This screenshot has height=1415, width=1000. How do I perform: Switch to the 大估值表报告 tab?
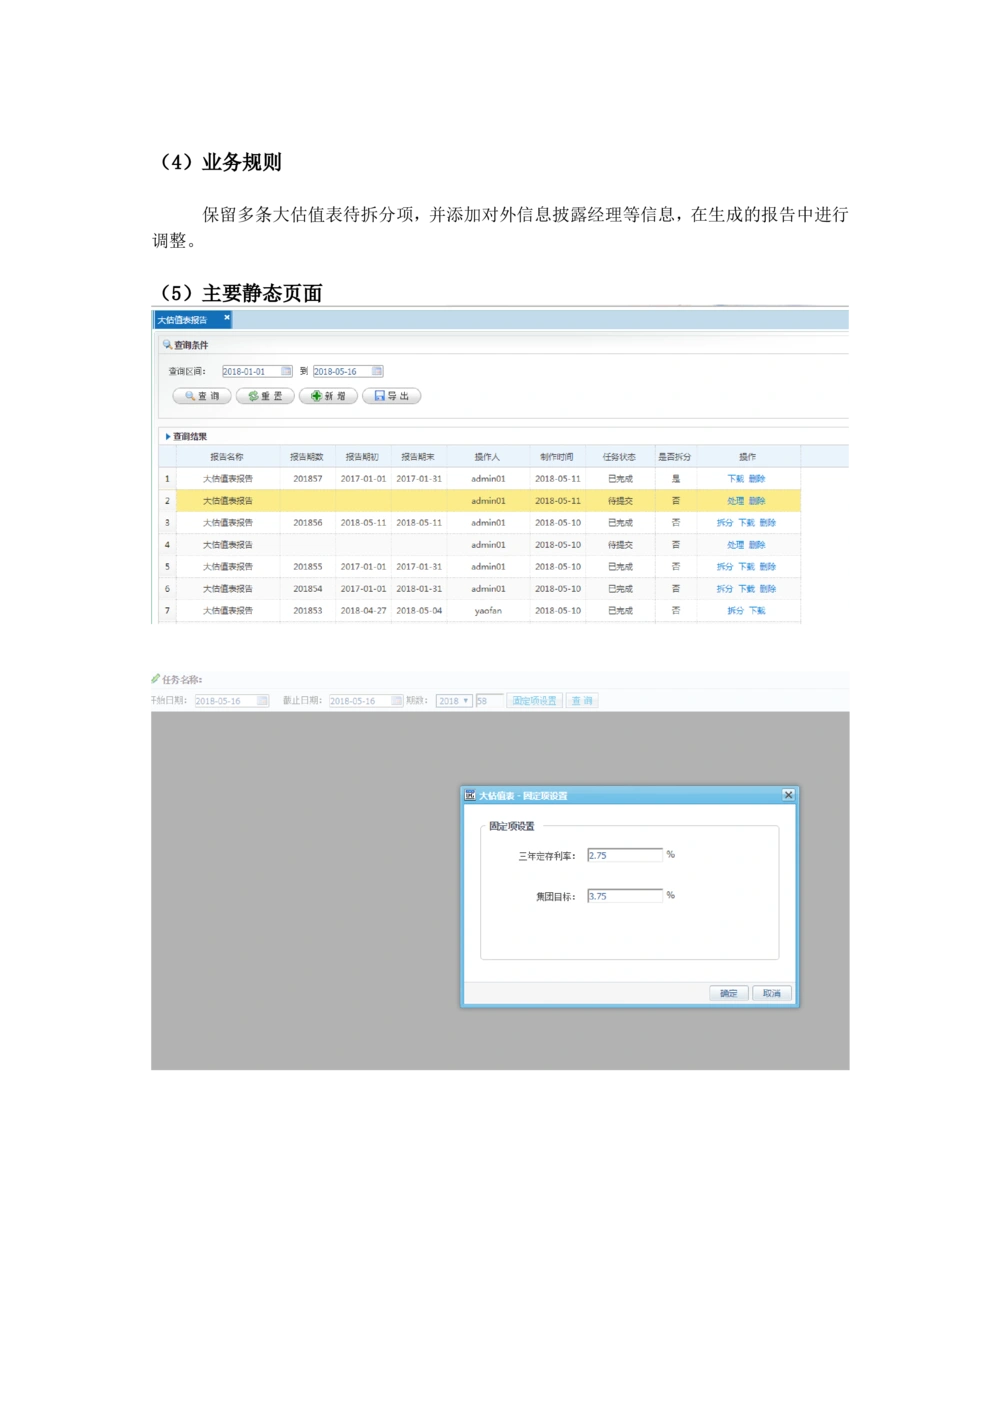(x=183, y=320)
